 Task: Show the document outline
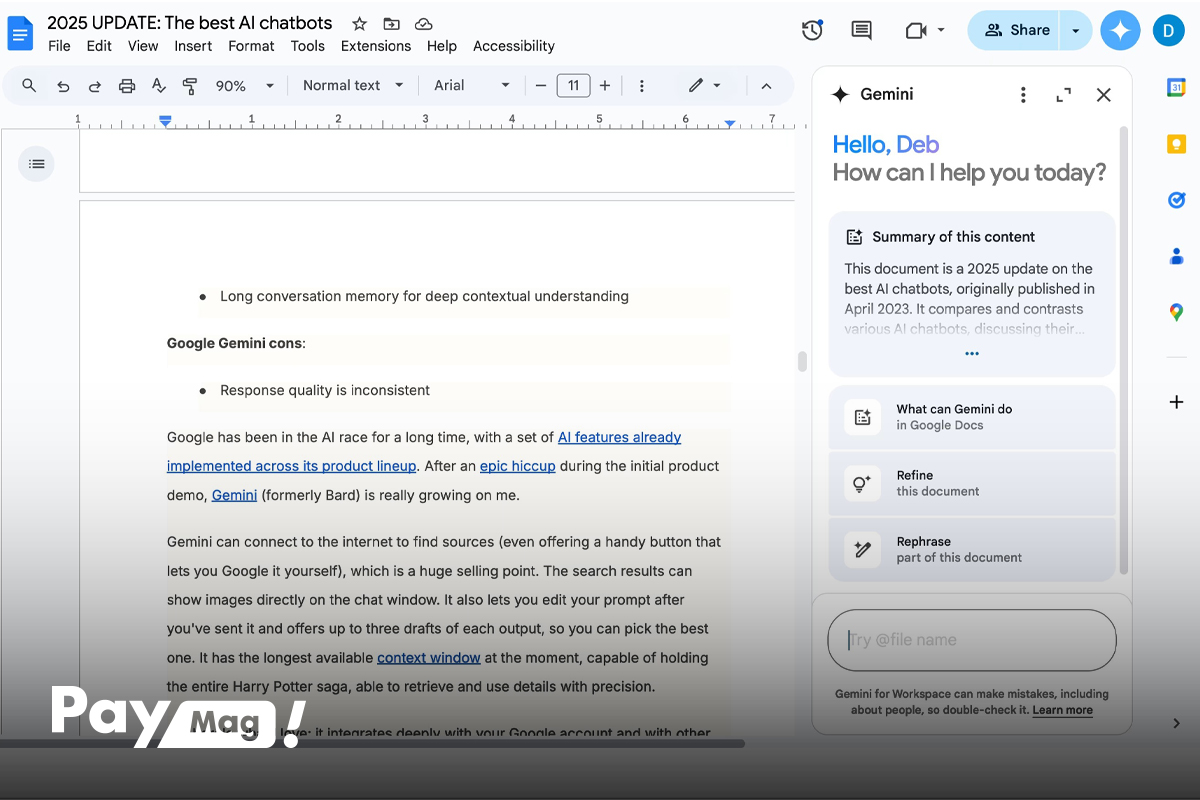tap(37, 164)
